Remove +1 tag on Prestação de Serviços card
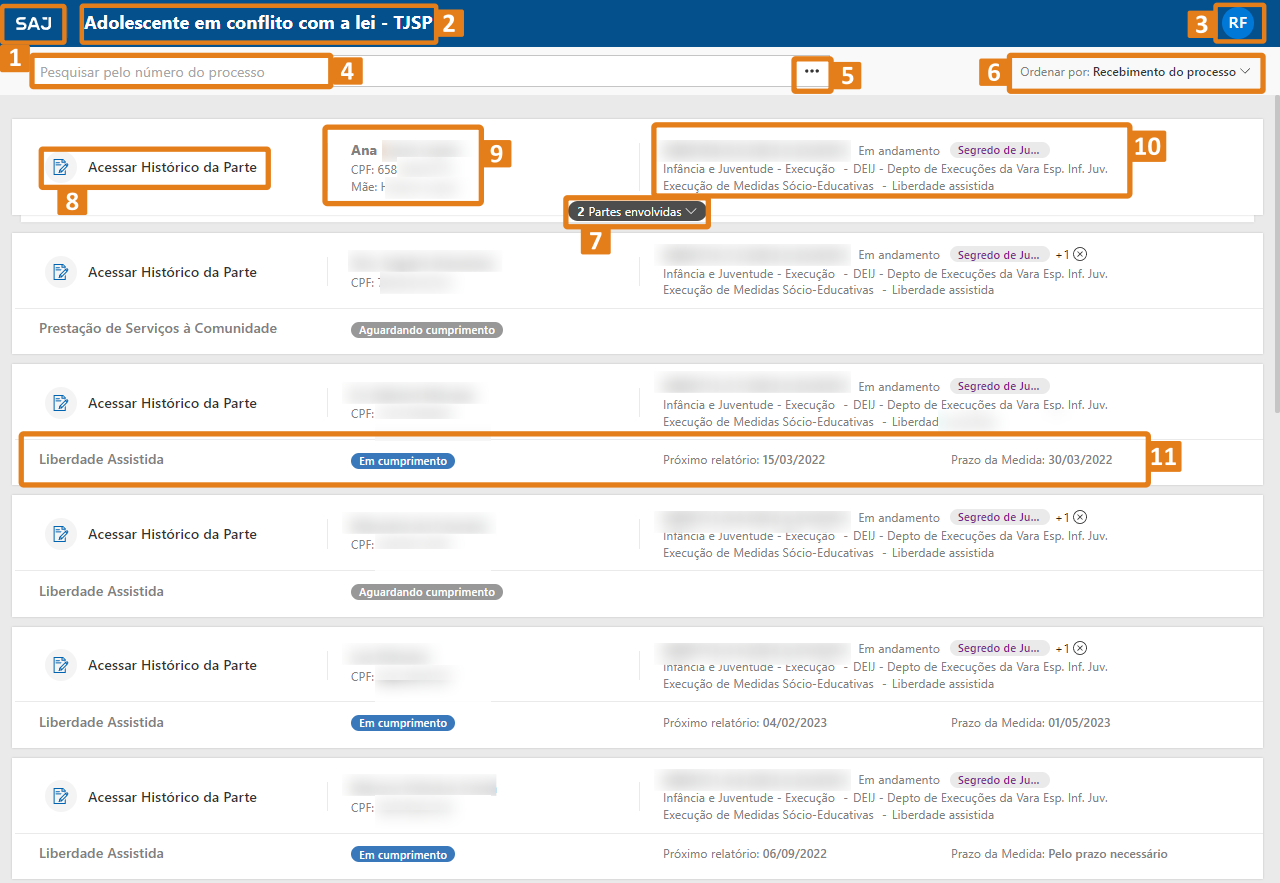Image resolution: width=1280 pixels, height=883 pixels. pos(1080,254)
